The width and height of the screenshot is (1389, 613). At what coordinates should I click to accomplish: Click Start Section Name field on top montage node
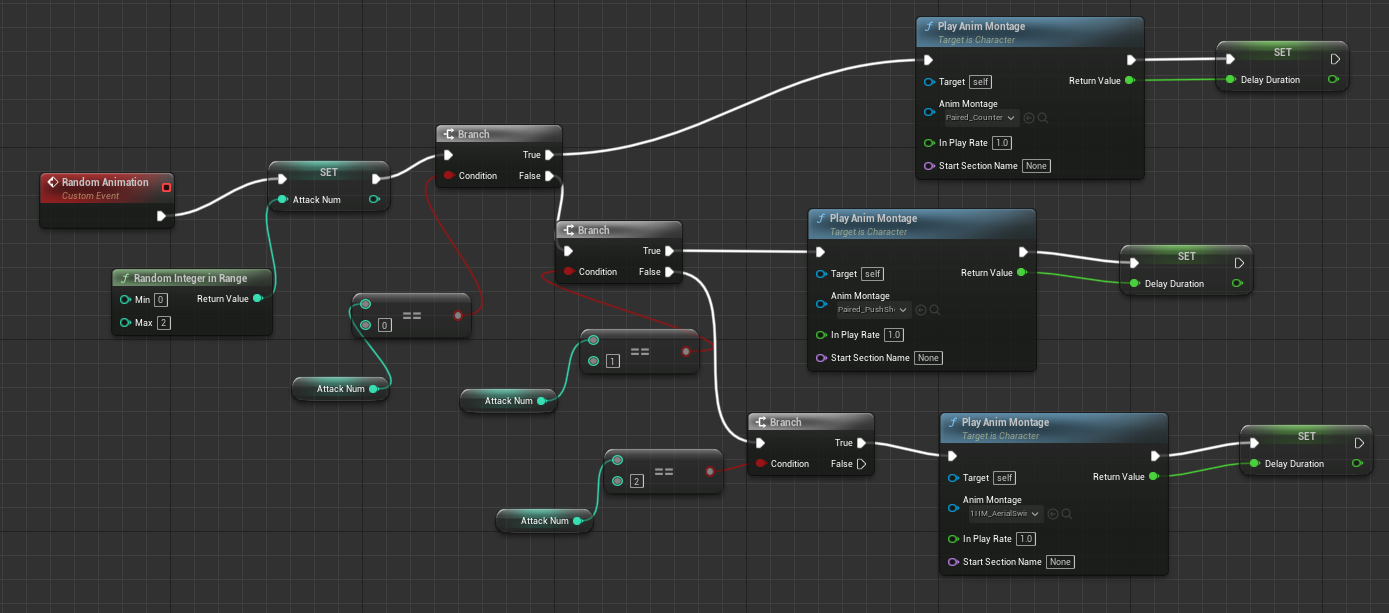point(1036,166)
